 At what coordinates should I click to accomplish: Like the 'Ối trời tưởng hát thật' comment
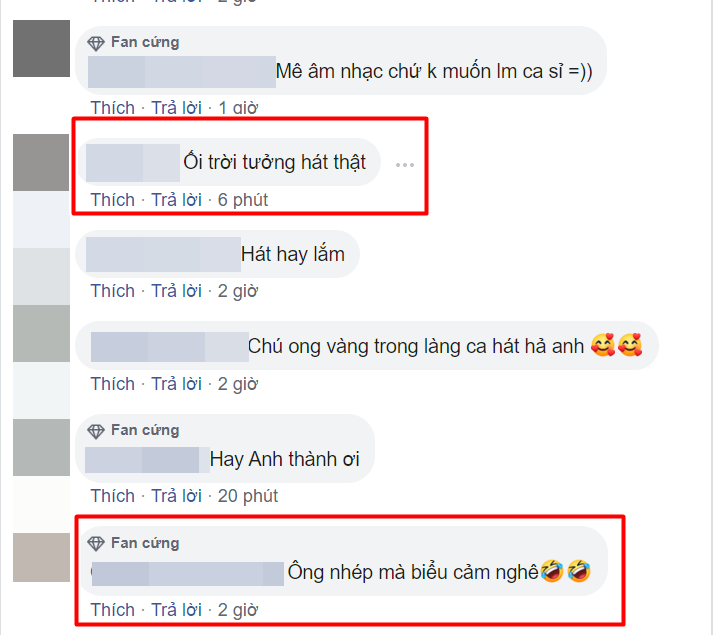pos(112,200)
